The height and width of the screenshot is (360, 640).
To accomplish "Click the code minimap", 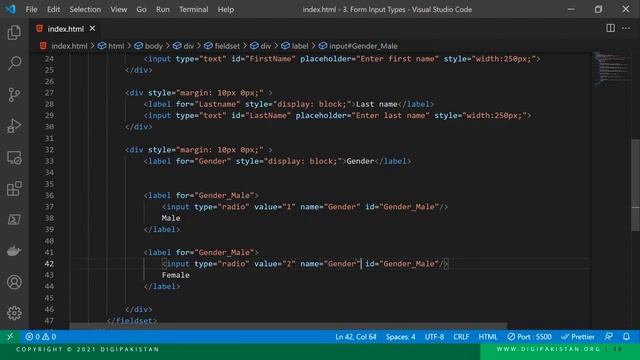I will click(611, 69).
